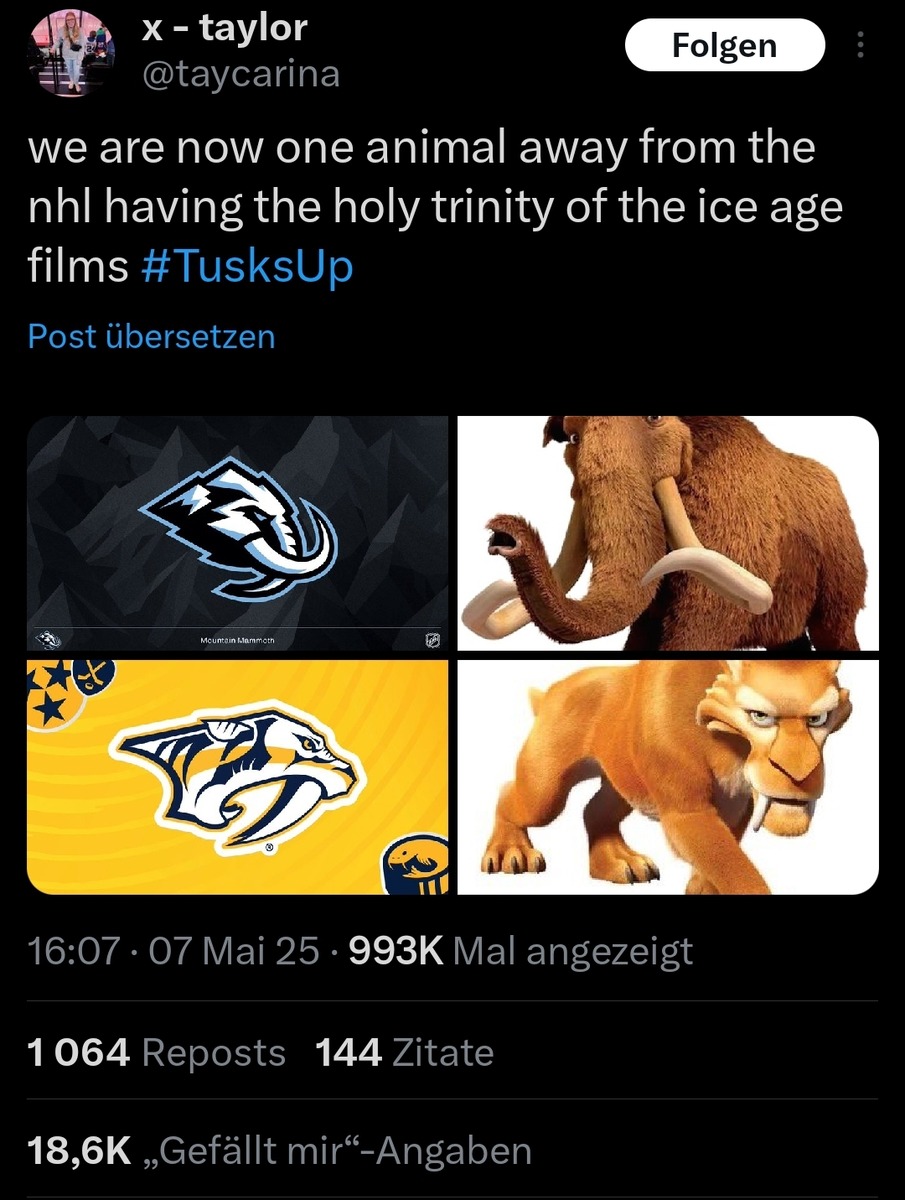View the Ice Age saber-tooth tiger picture
Image resolution: width=905 pixels, height=1200 pixels.
[x=668, y=776]
